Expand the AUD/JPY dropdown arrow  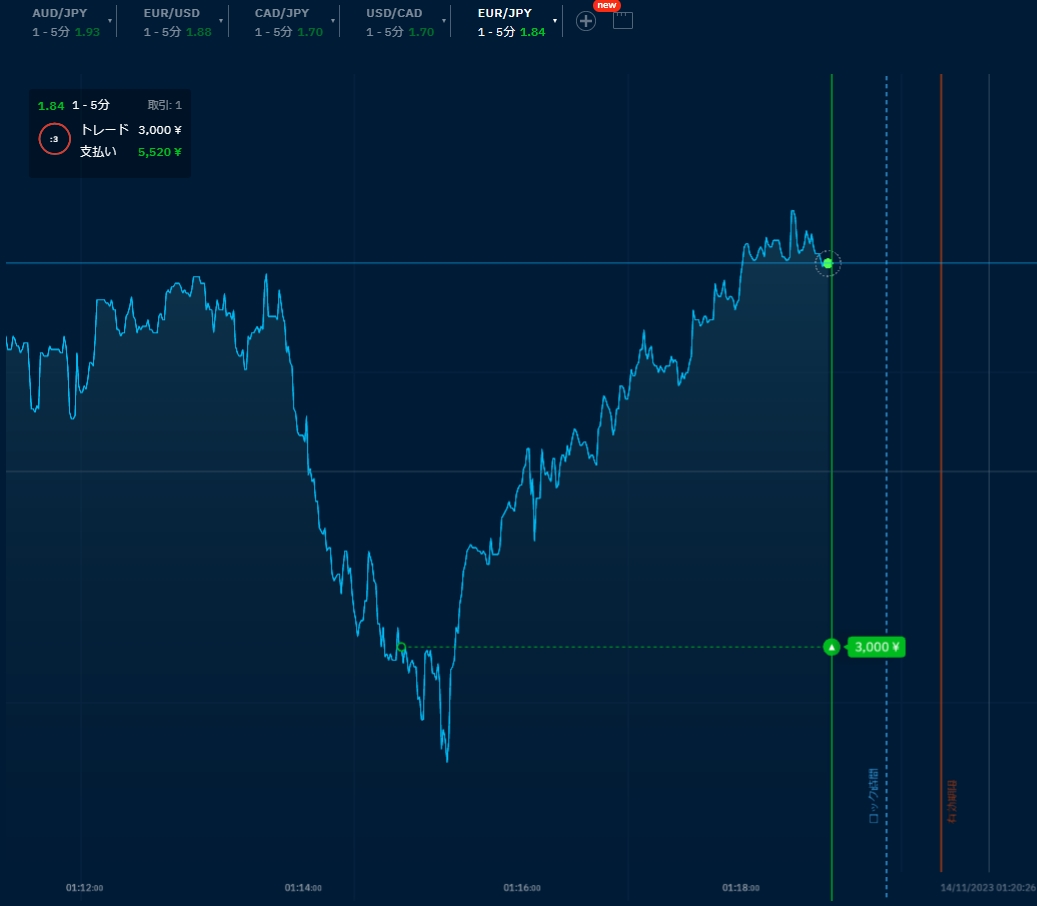point(110,20)
